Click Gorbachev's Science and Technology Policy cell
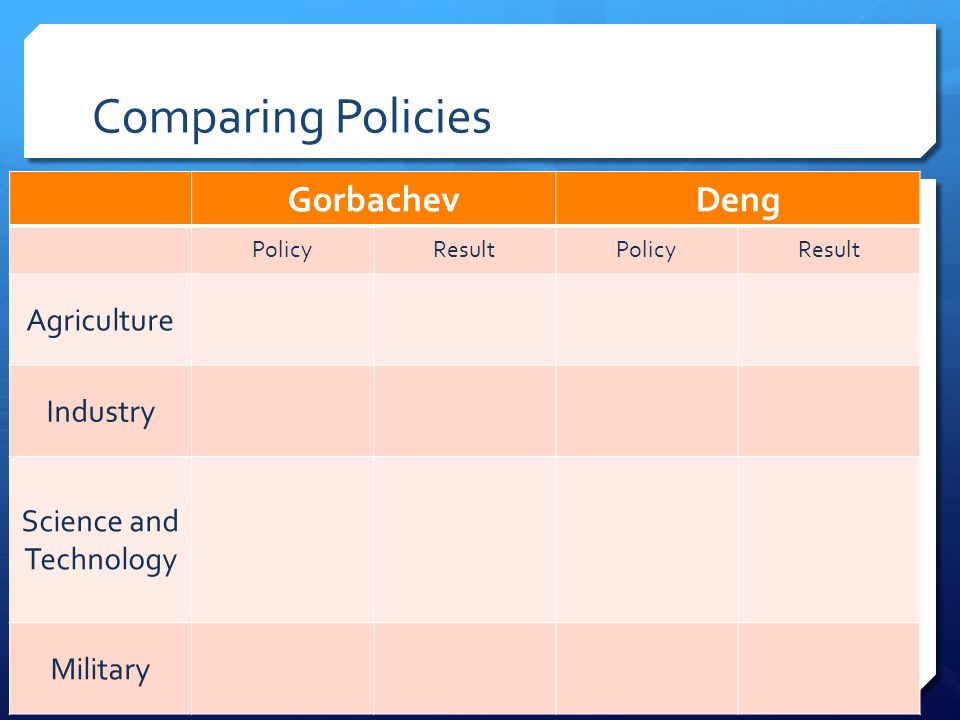The height and width of the screenshot is (720, 960). click(282, 540)
